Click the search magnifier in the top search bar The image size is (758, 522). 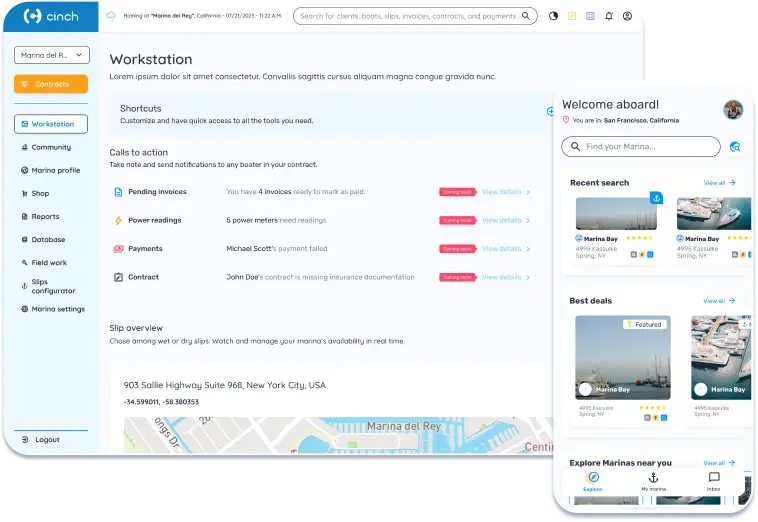(x=526, y=16)
